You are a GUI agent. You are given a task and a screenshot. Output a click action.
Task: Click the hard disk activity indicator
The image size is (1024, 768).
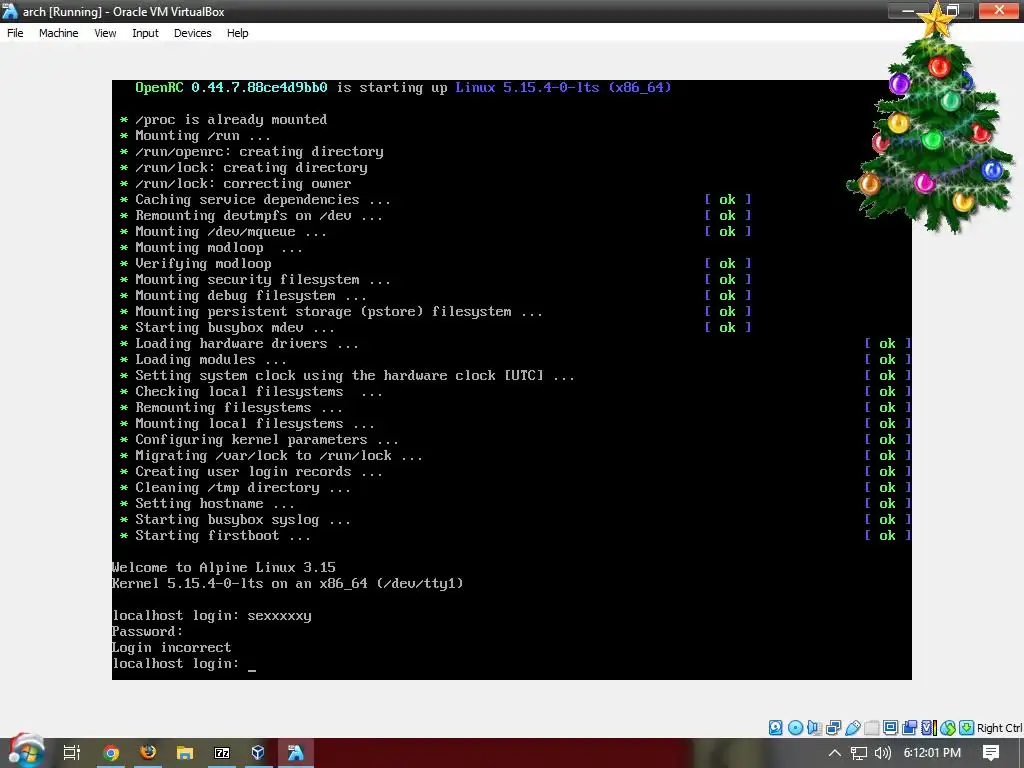(x=775, y=728)
